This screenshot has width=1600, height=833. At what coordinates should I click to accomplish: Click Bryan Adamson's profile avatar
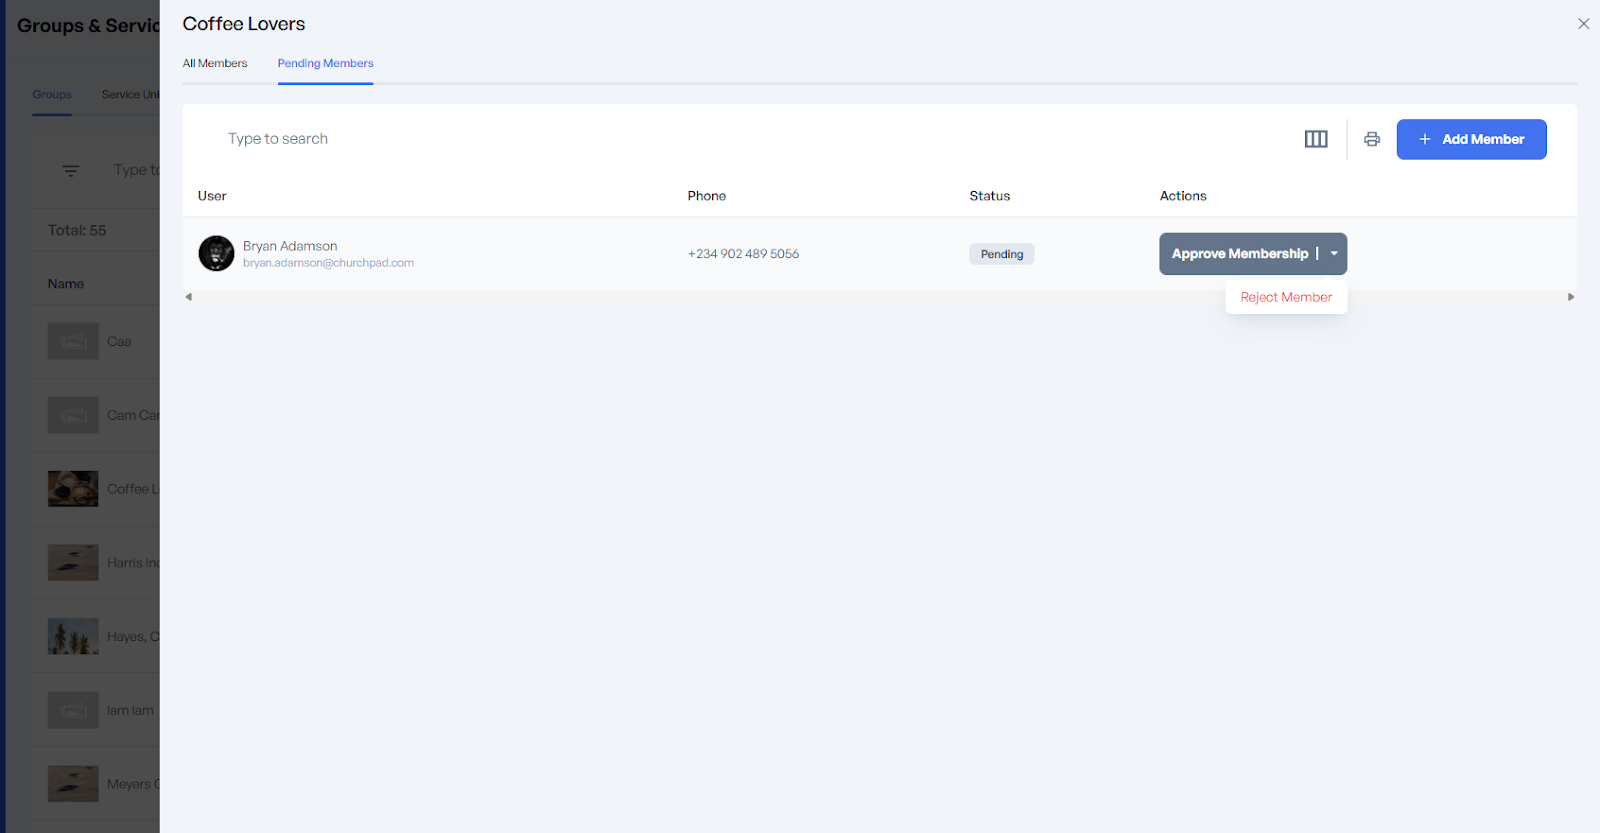tap(216, 254)
